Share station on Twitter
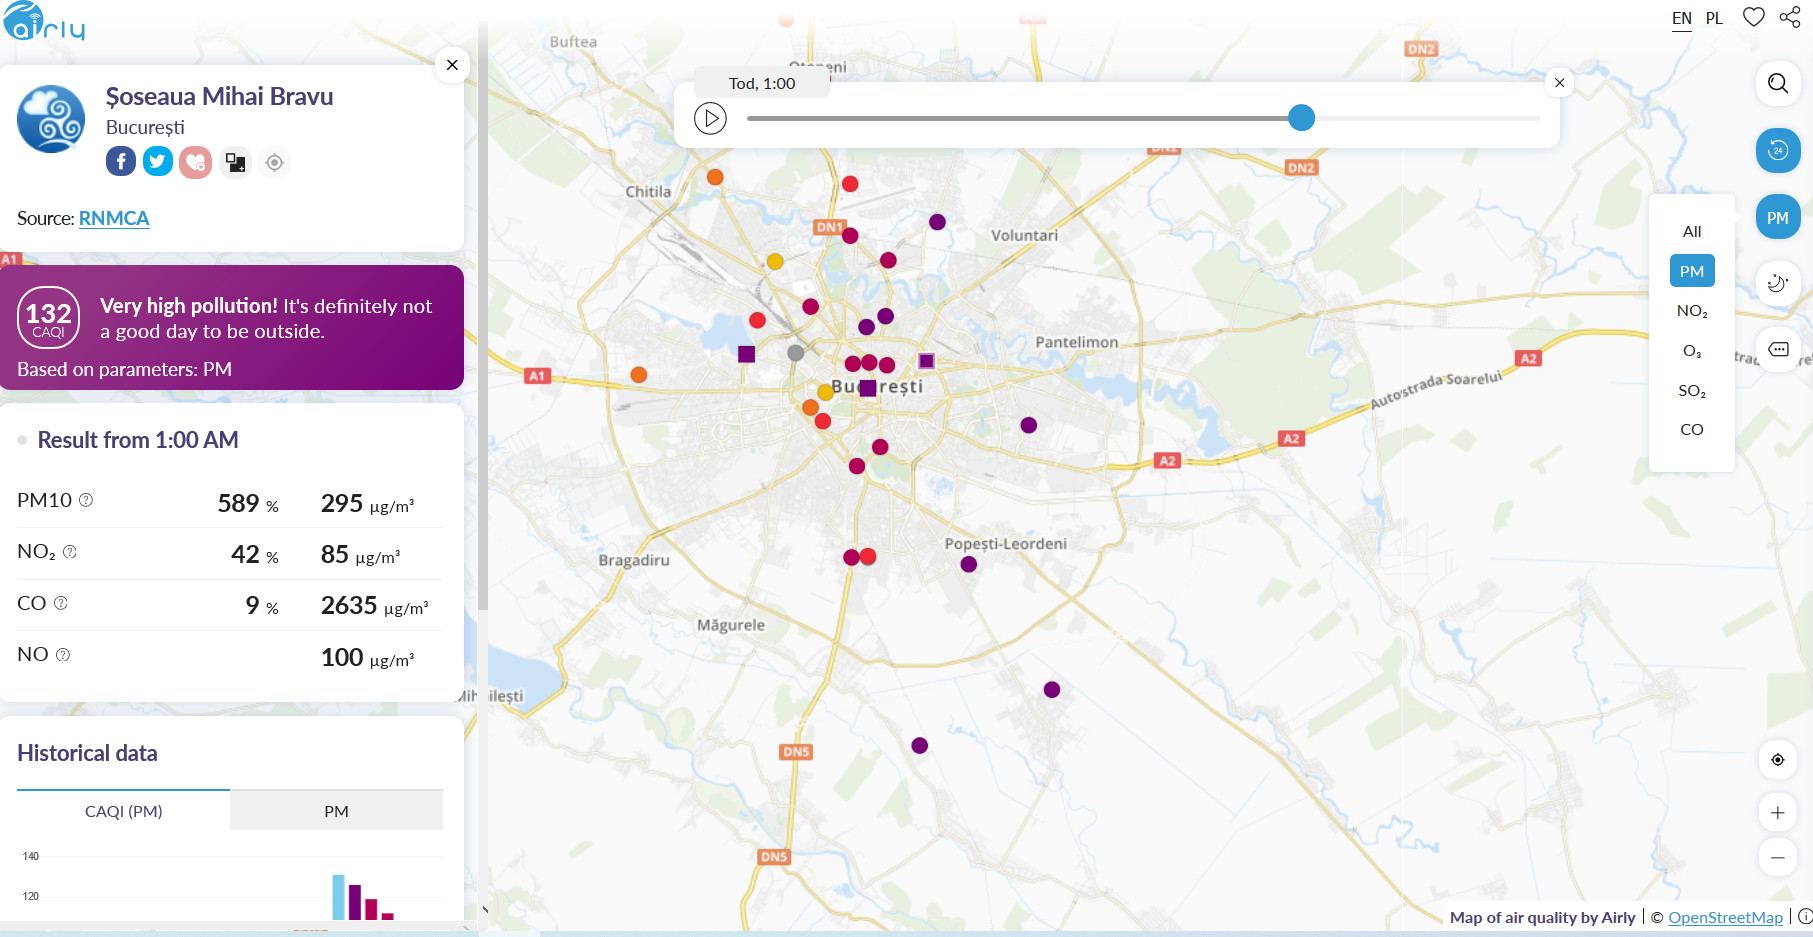 point(158,161)
